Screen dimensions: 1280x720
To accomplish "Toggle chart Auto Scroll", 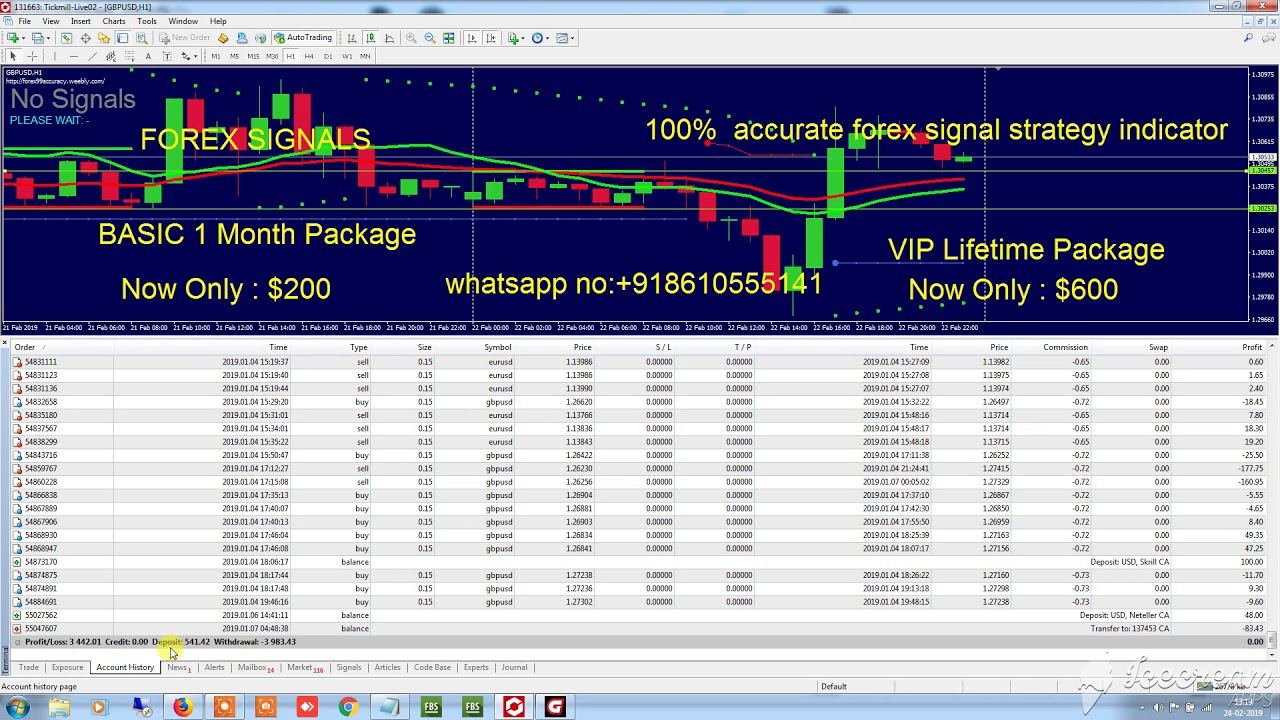I will (x=471, y=38).
